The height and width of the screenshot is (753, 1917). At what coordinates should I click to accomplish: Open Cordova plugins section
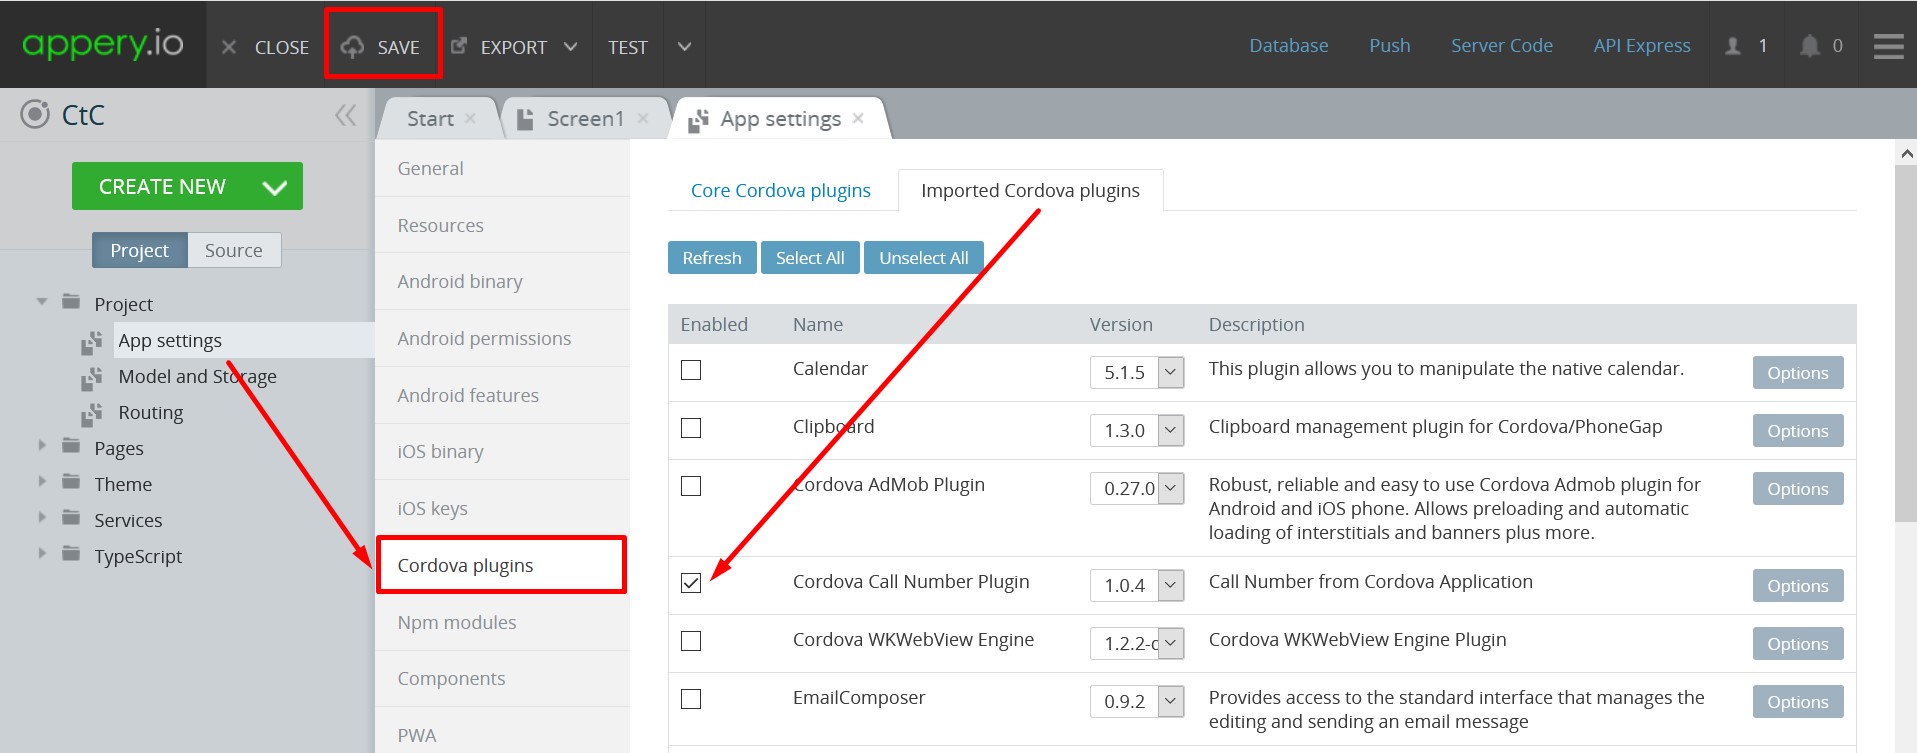[502, 565]
